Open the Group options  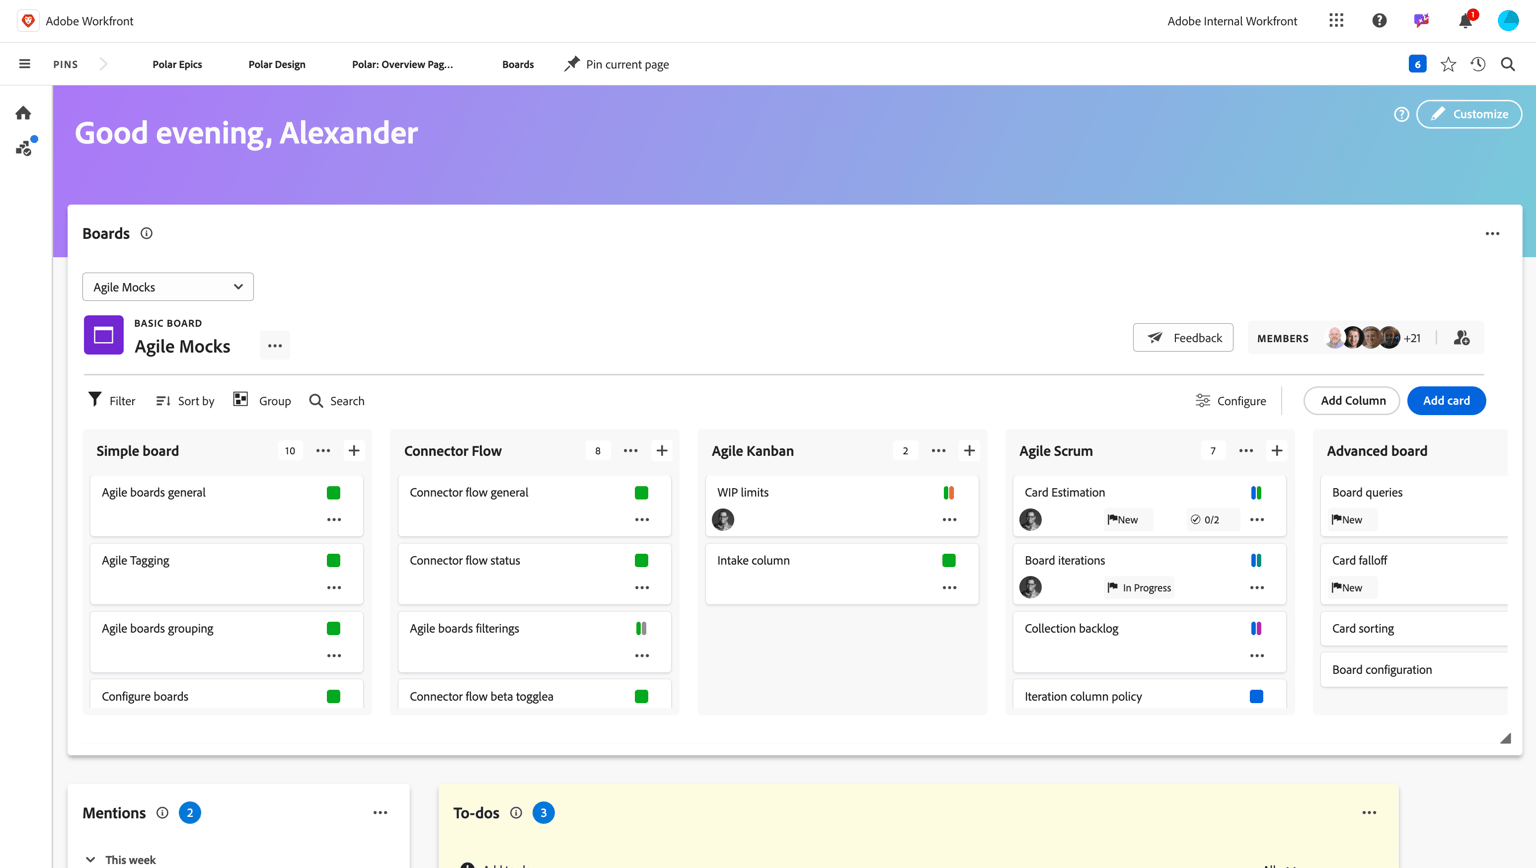click(262, 401)
